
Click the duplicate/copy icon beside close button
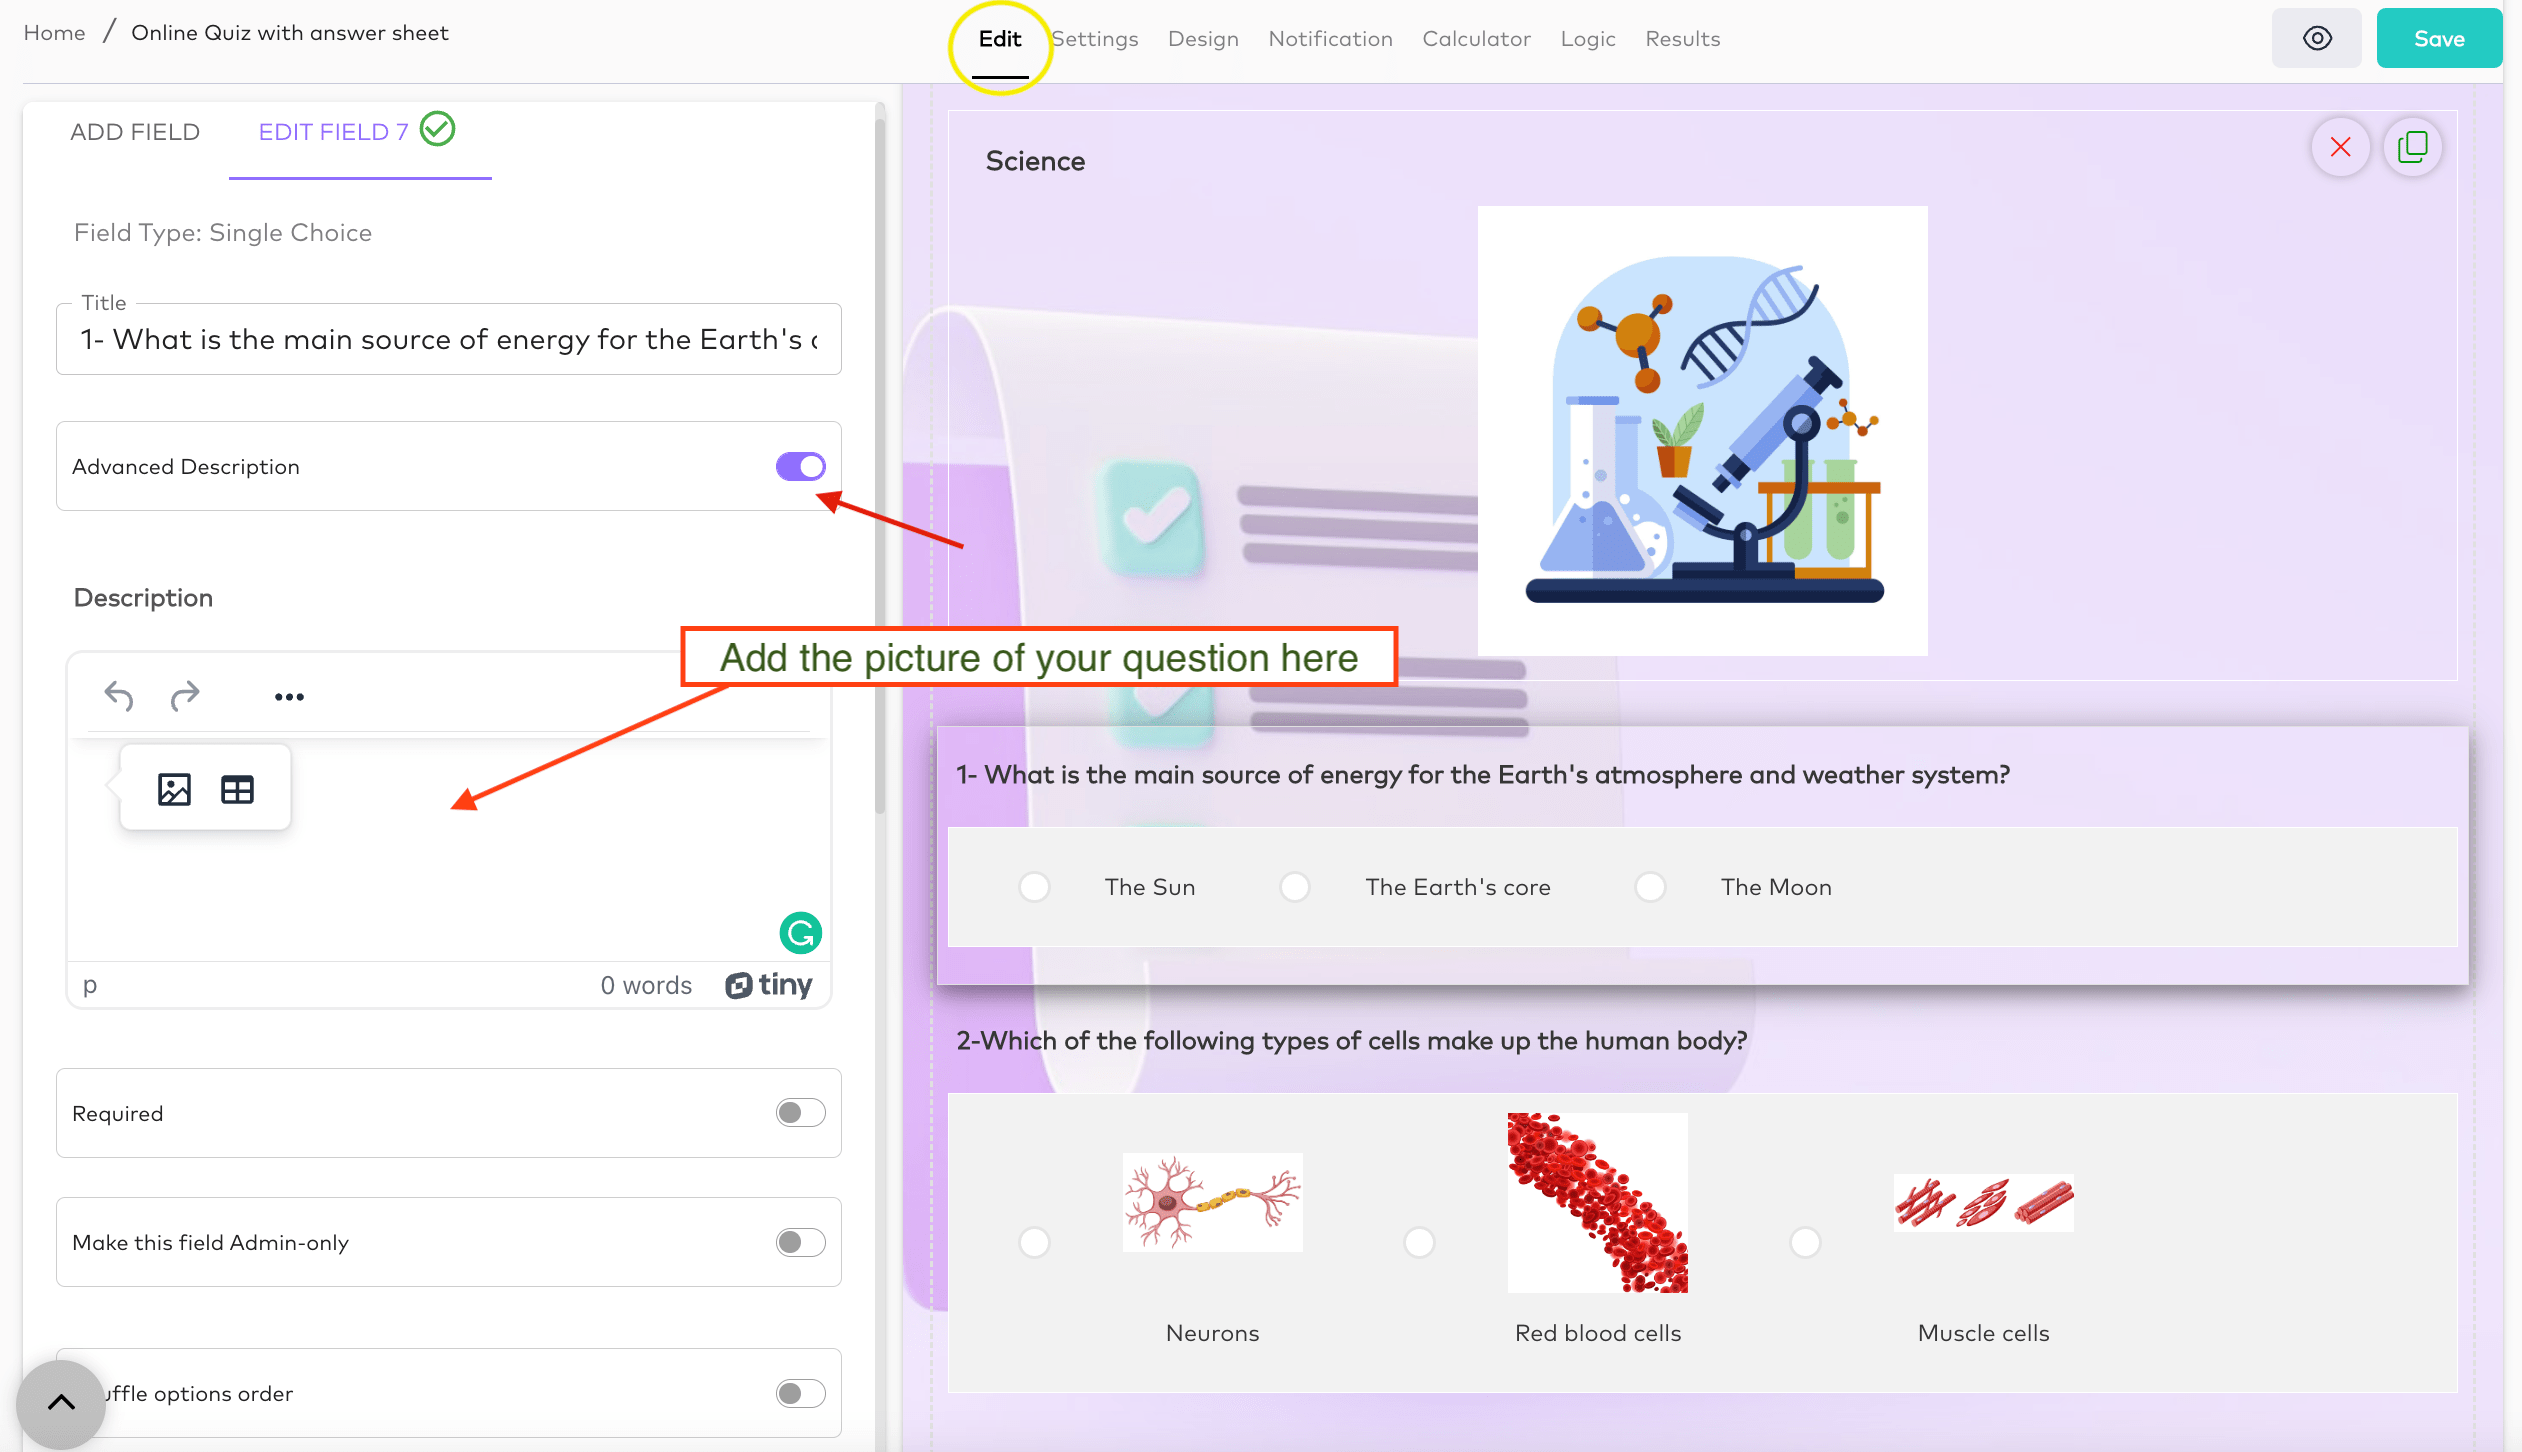[x=2413, y=144]
